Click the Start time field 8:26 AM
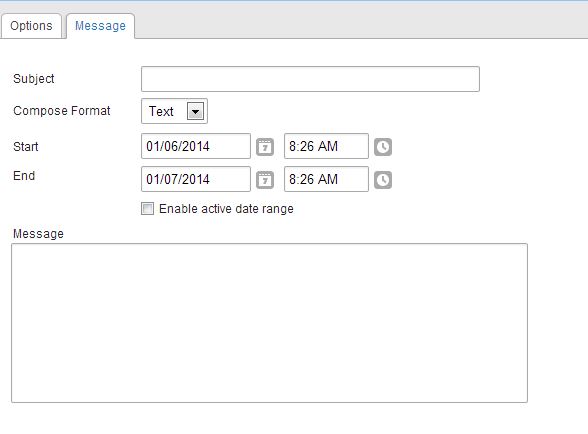 pyautogui.click(x=326, y=146)
